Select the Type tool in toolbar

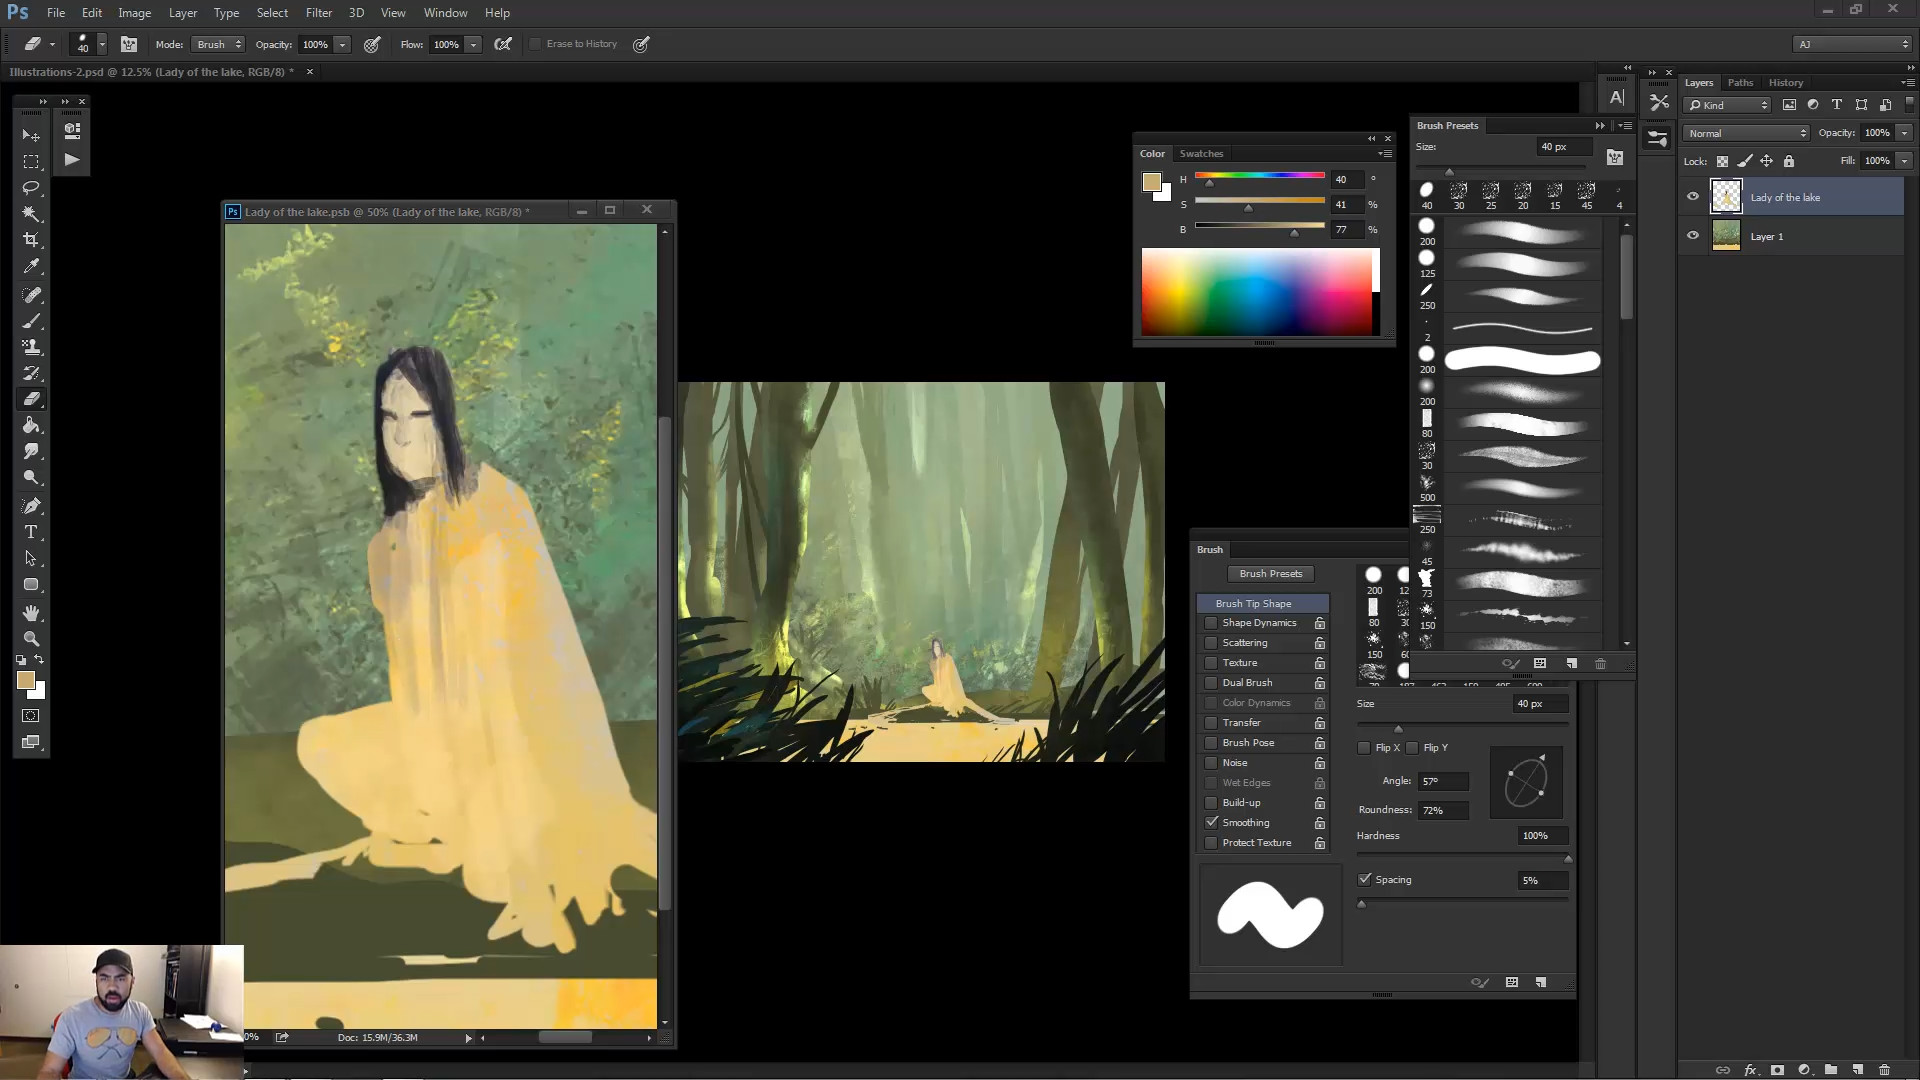pos(31,532)
